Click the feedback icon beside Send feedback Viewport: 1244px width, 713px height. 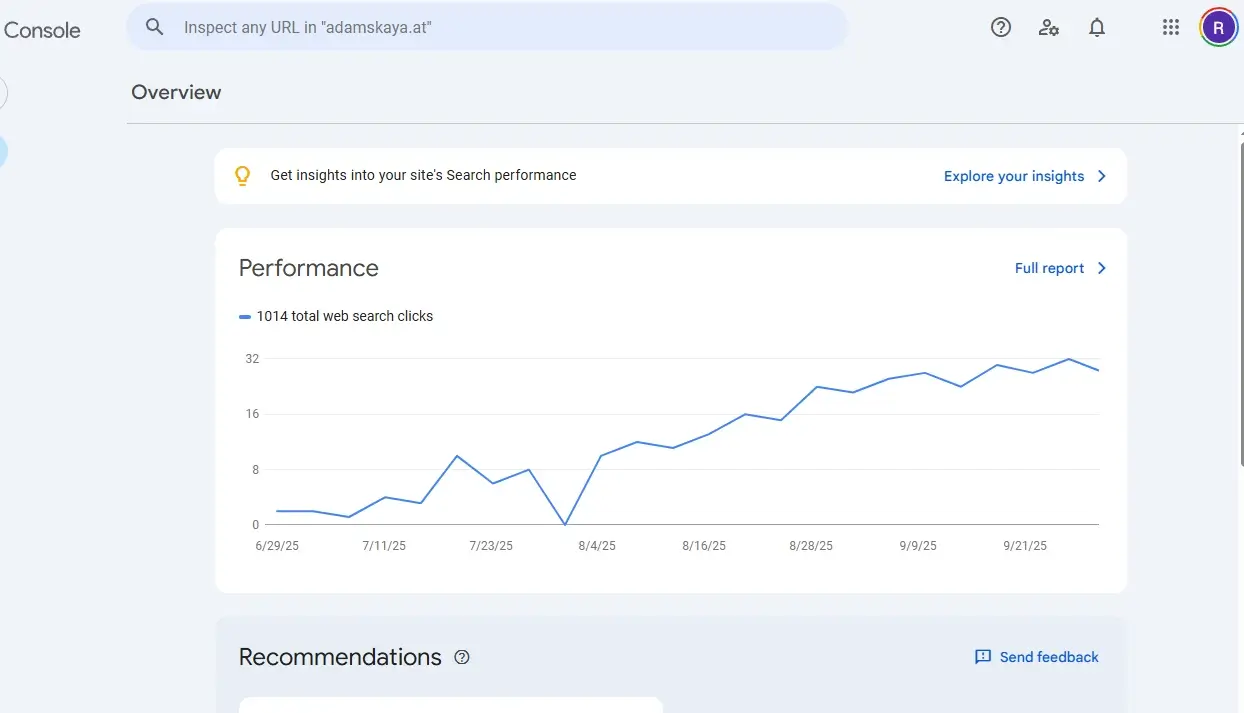click(982, 657)
